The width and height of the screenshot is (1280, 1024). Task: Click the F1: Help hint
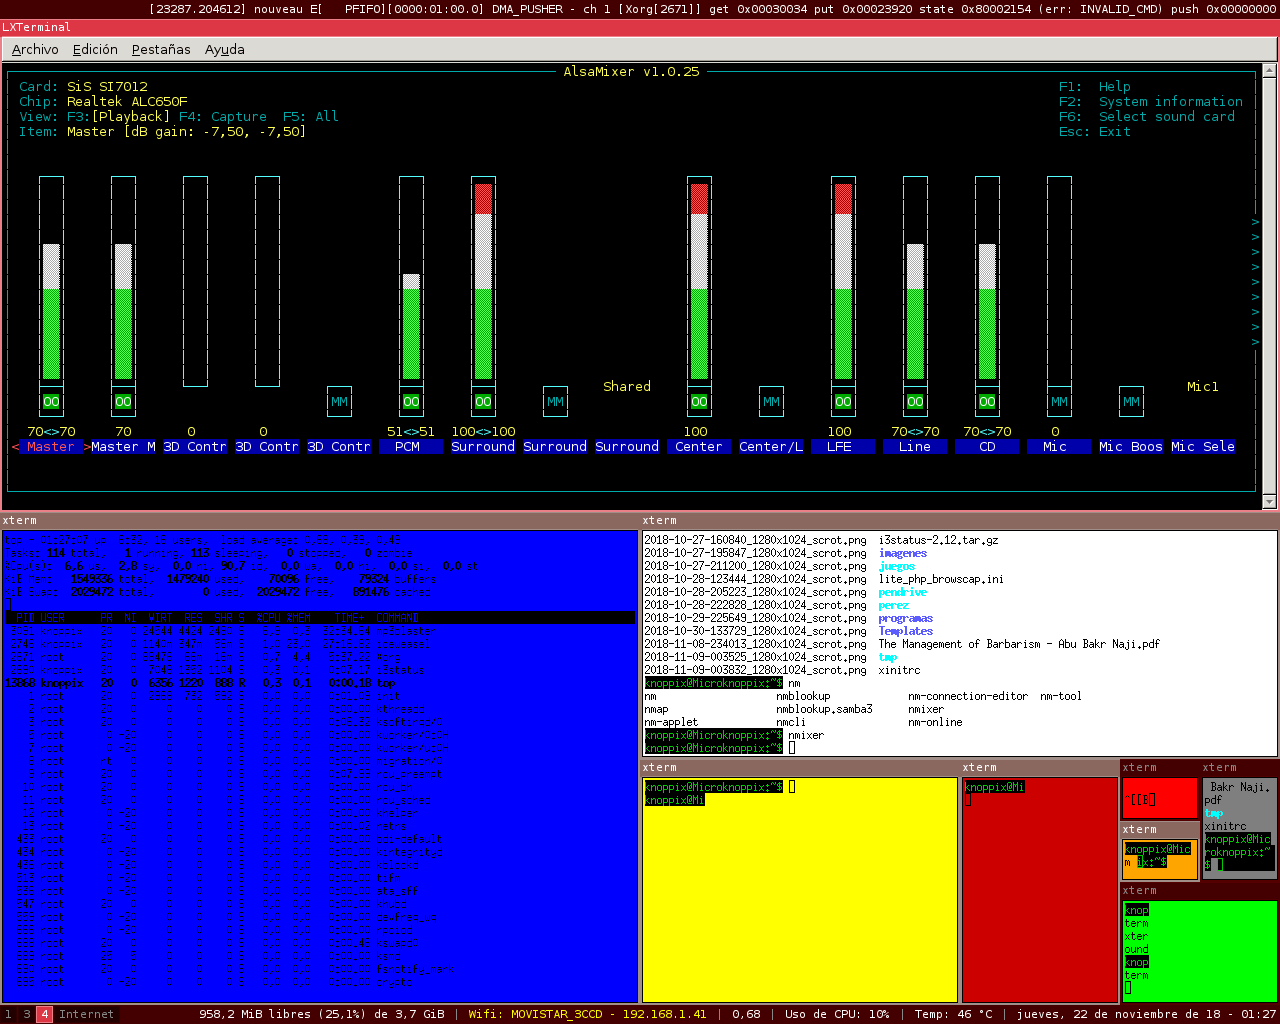pyautogui.click(x=1095, y=87)
